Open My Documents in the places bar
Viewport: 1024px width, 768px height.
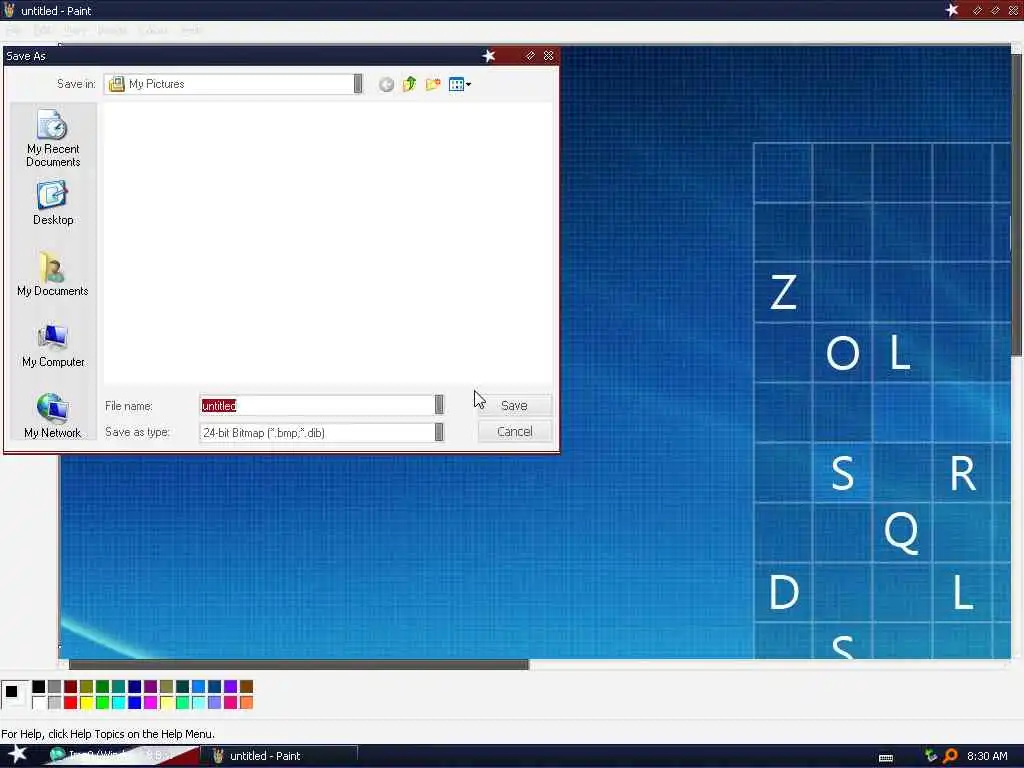(53, 274)
